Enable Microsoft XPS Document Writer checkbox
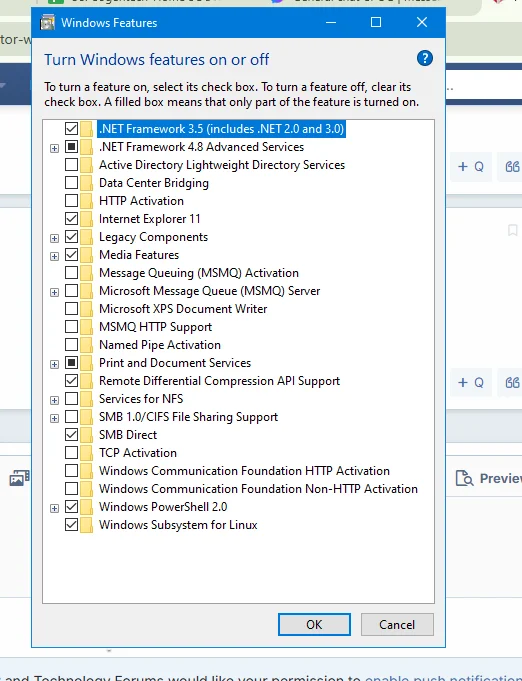The height and width of the screenshot is (681, 522). pos(71,309)
